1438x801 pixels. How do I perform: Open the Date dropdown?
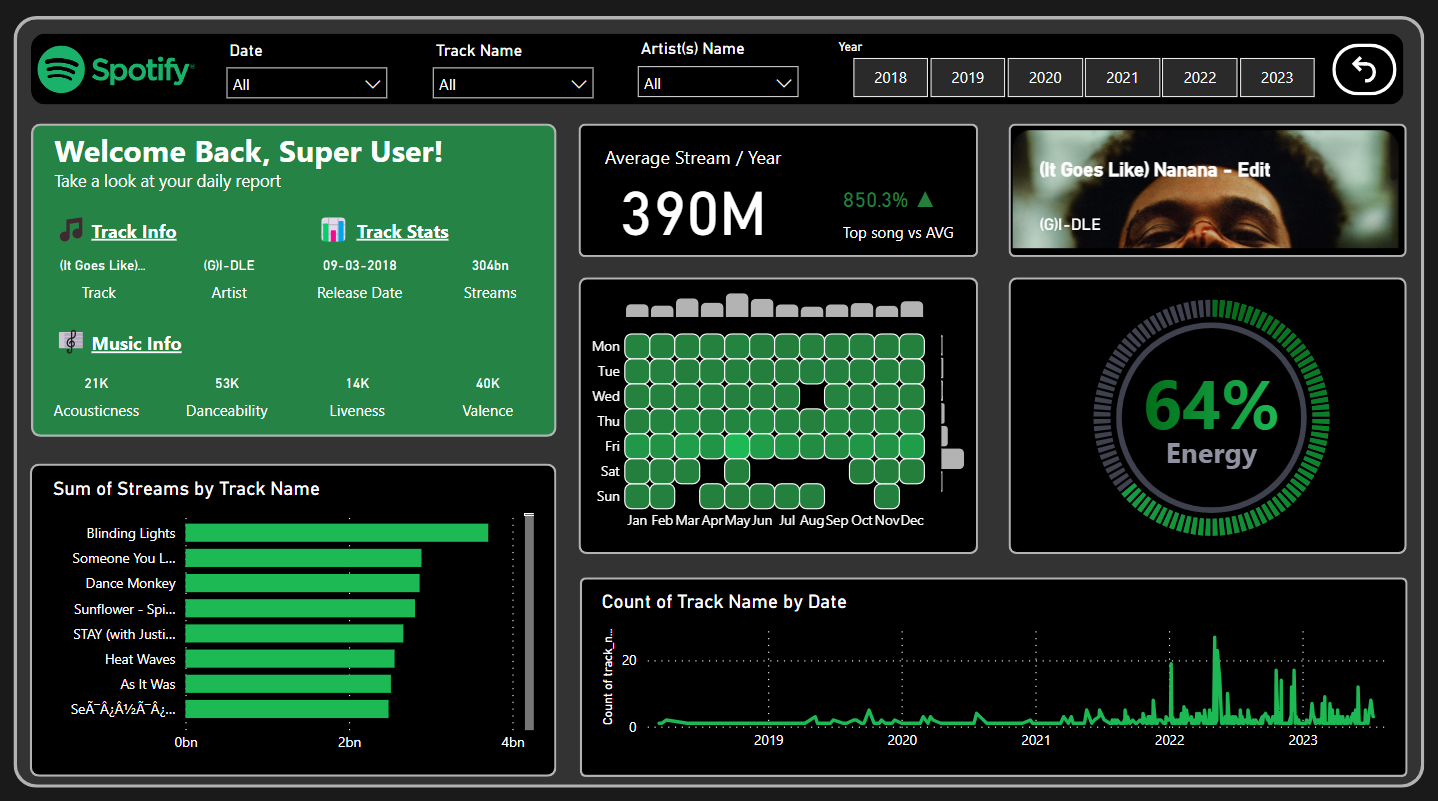(306, 84)
